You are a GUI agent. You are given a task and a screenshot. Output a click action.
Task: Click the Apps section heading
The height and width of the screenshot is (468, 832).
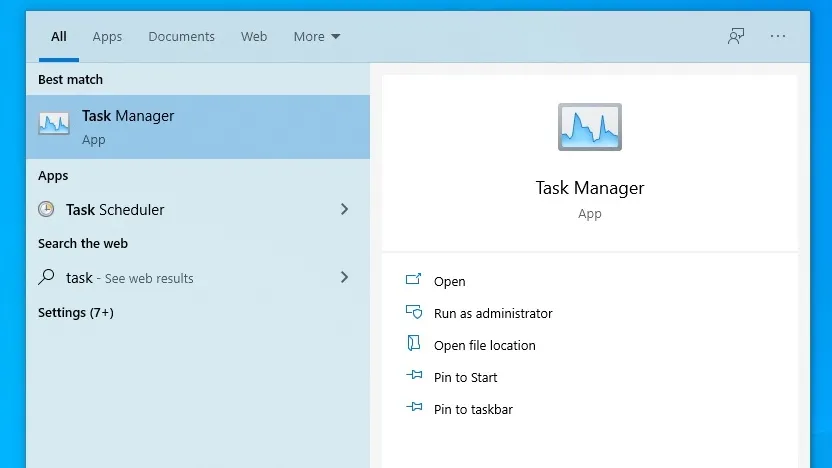tap(53, 176)
